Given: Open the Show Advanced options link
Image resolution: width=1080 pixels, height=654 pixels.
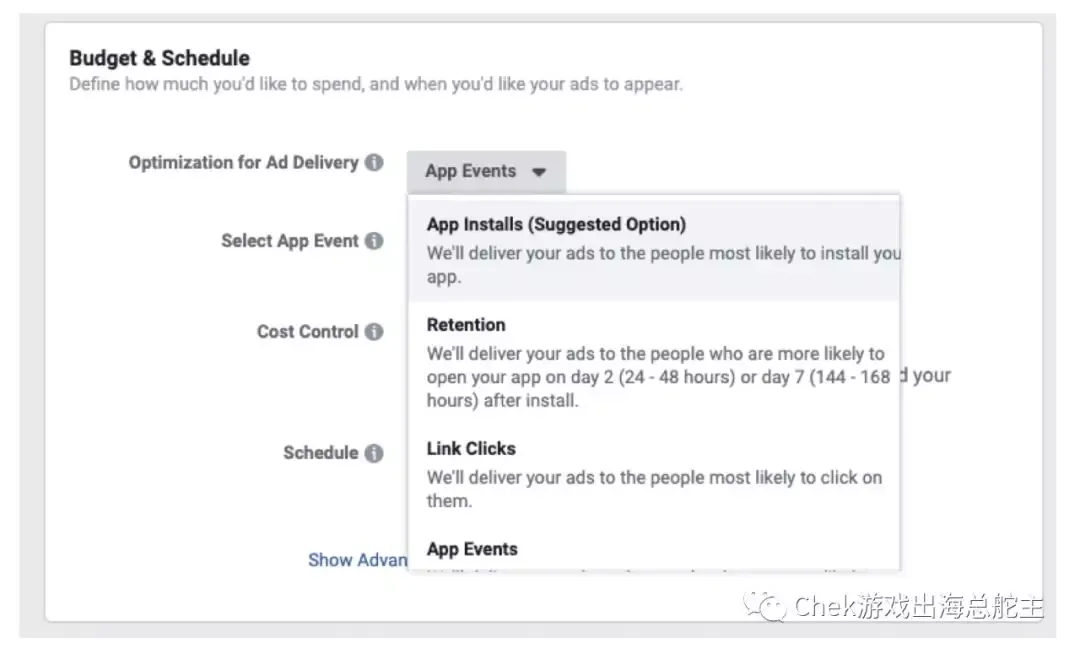Looking at the screenshot, I should pyautogui.click(x=357, y=560).
